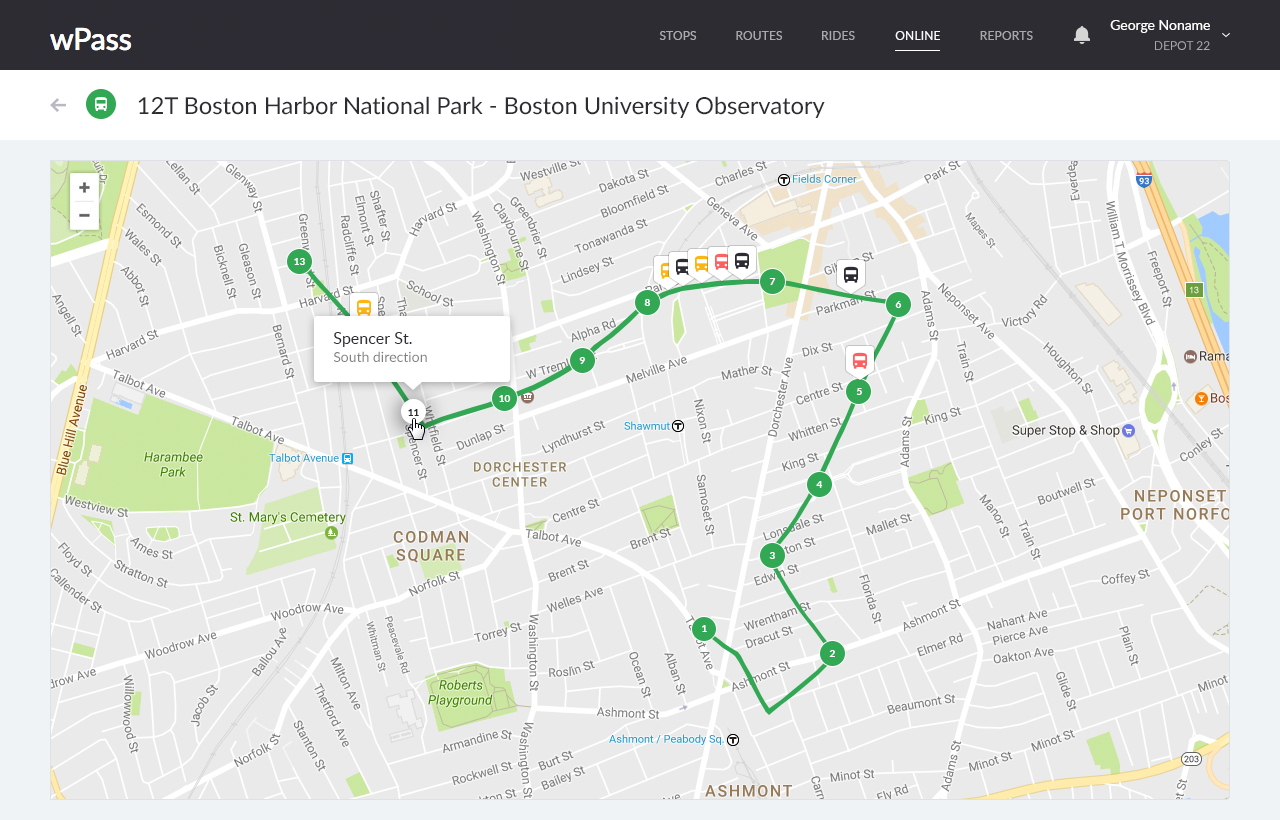The width and height of the screenshot is (1280, 820).
Task: Go to the Routes section
Action: coord(758,36)
